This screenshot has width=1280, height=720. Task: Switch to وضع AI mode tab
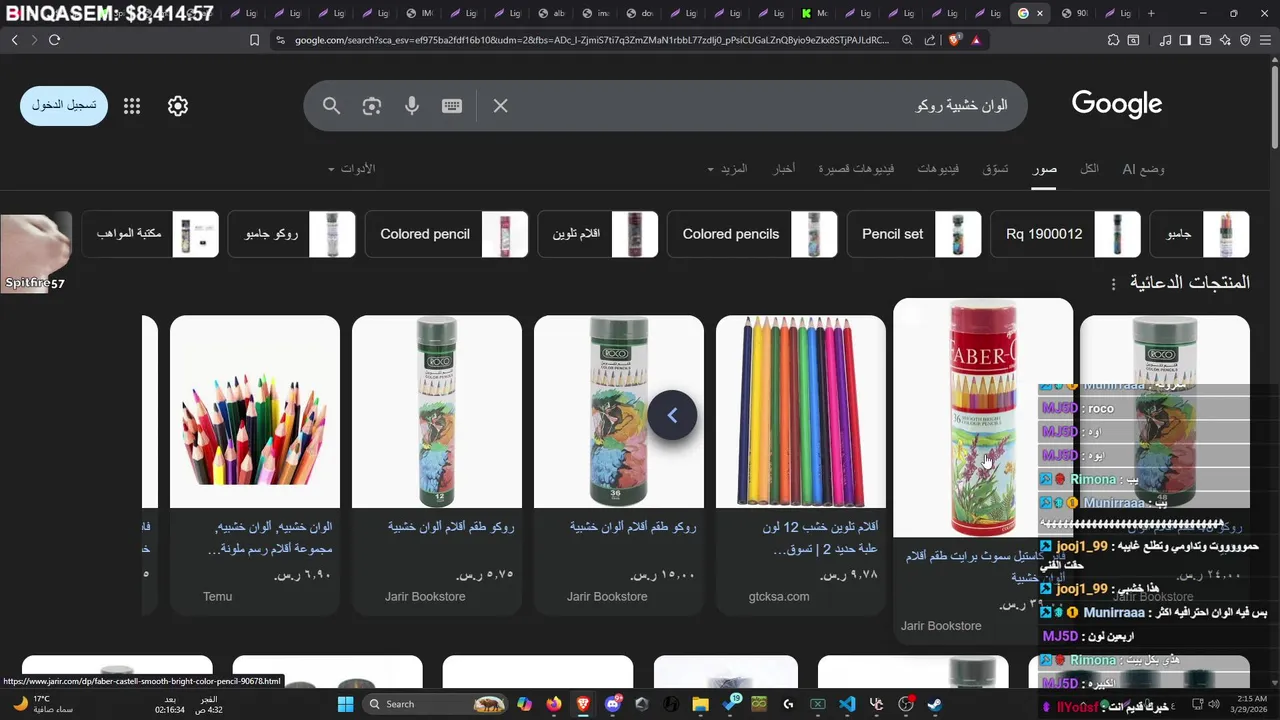(1143, 168)
